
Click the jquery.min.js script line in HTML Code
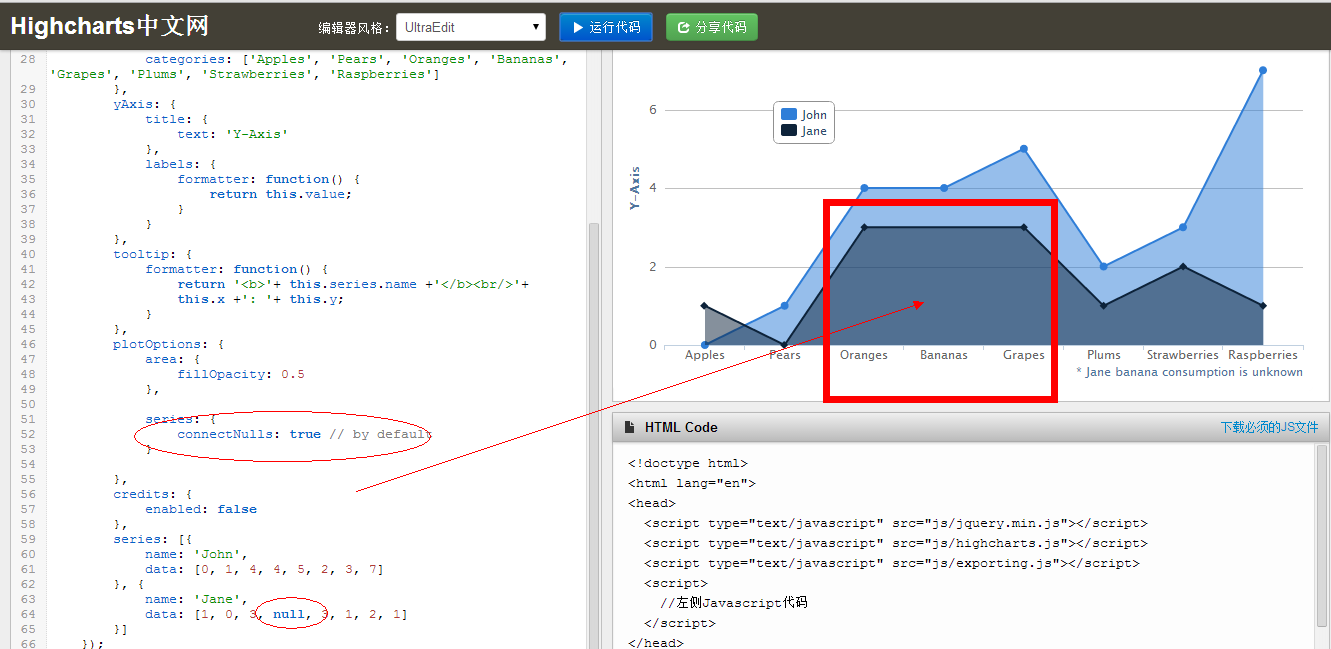[896, 523]
